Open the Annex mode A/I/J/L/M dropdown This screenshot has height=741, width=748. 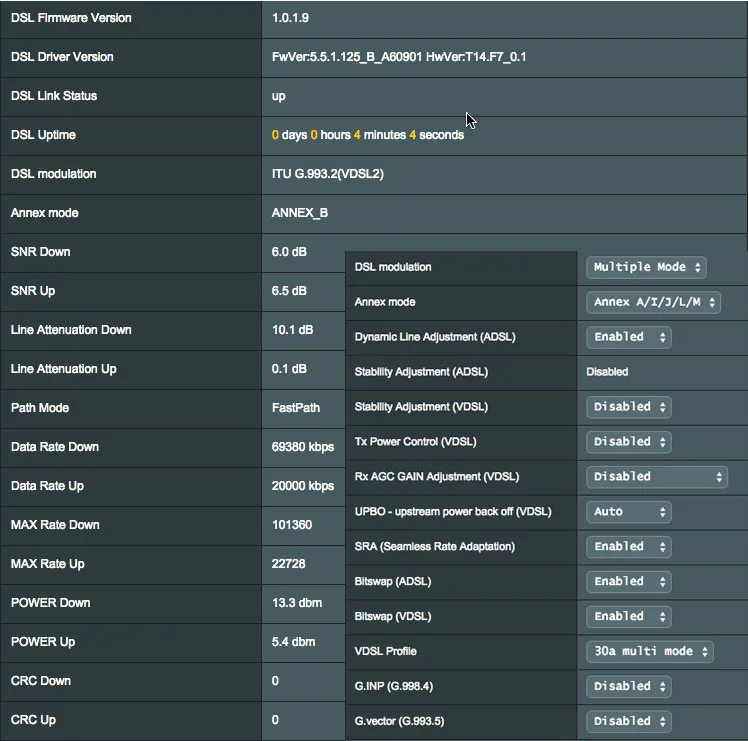tap(654, 302)
